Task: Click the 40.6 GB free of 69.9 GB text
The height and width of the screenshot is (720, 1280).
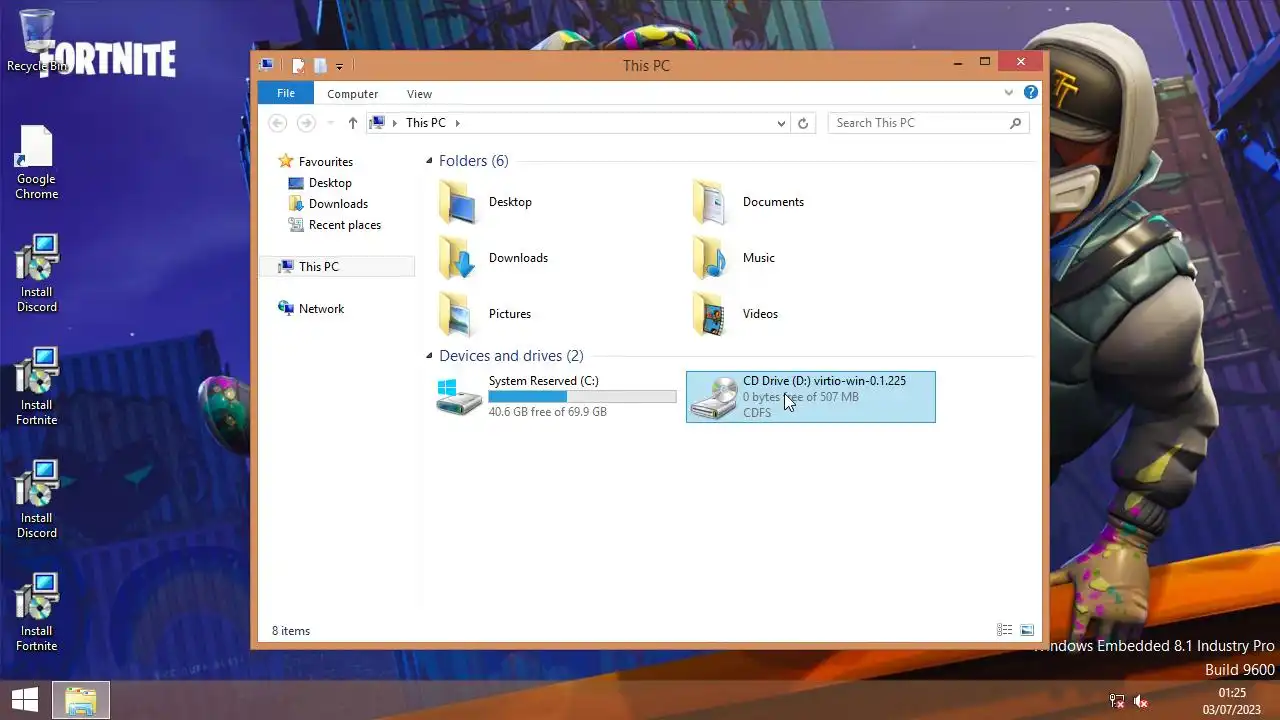Action: 548,412
